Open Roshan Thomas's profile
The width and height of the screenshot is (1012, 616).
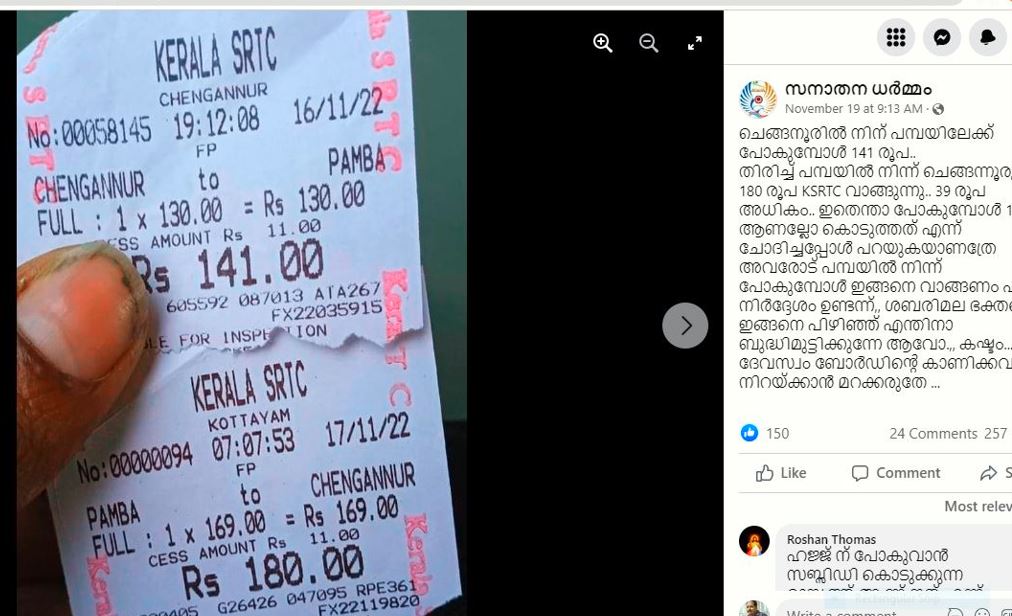tap(831, 539)
